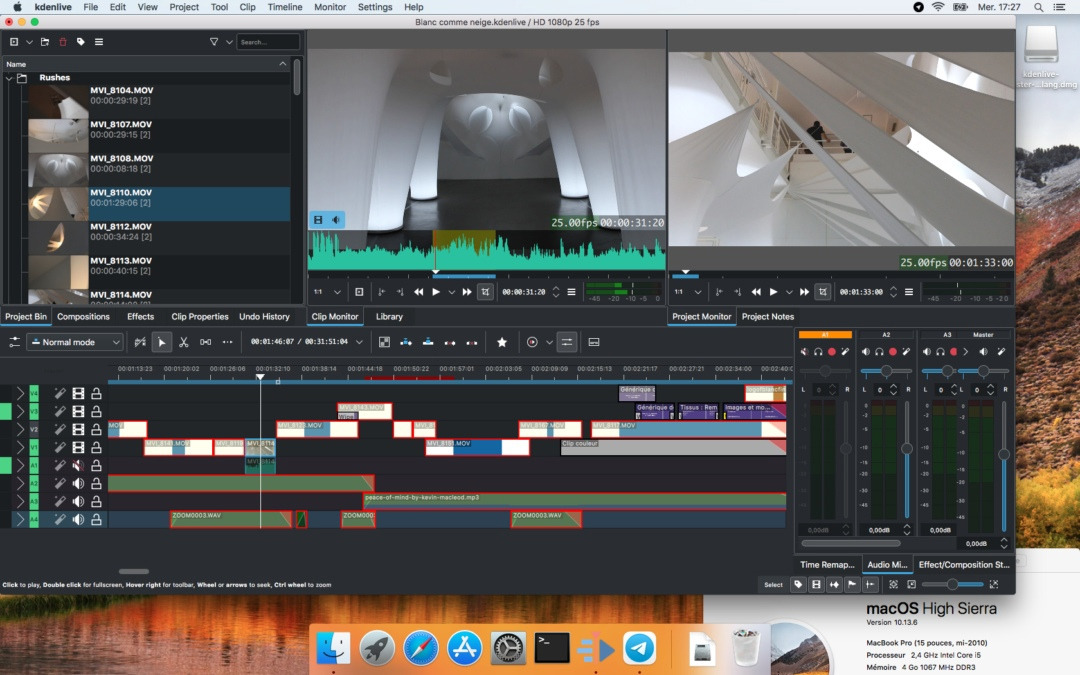Adjust the Master channel volume fader
The width and height of the screenshot is (1080, 675).
(x=1003, y=455)
